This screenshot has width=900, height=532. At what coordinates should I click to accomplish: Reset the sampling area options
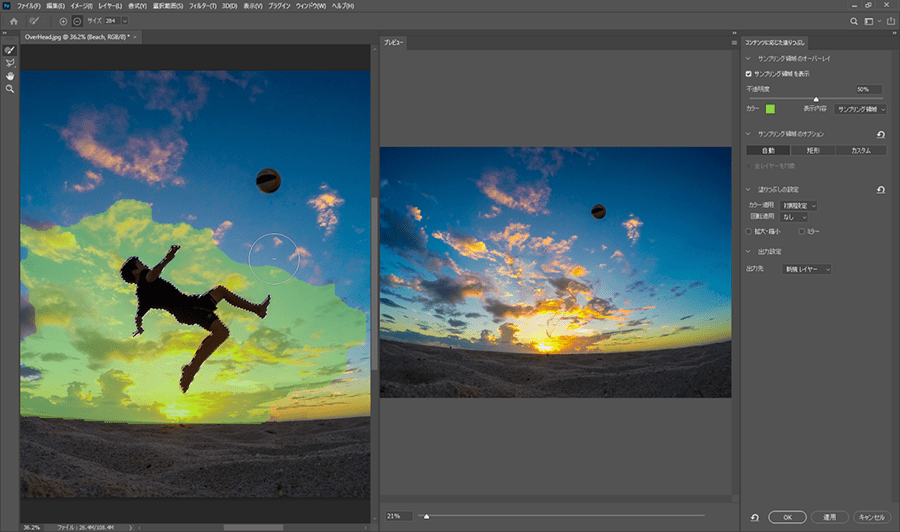click(881, 134)
